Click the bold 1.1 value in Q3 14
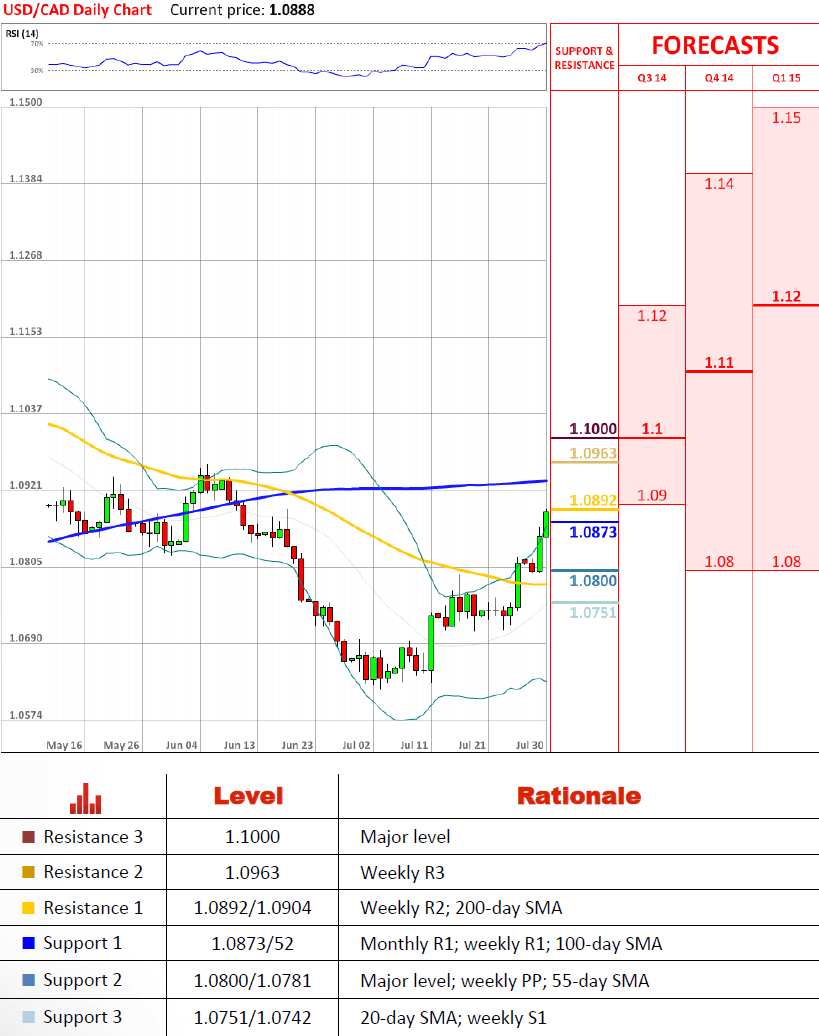Viewport: 819px width, 1036px height. pyautogui.click(x=652, y=429)
